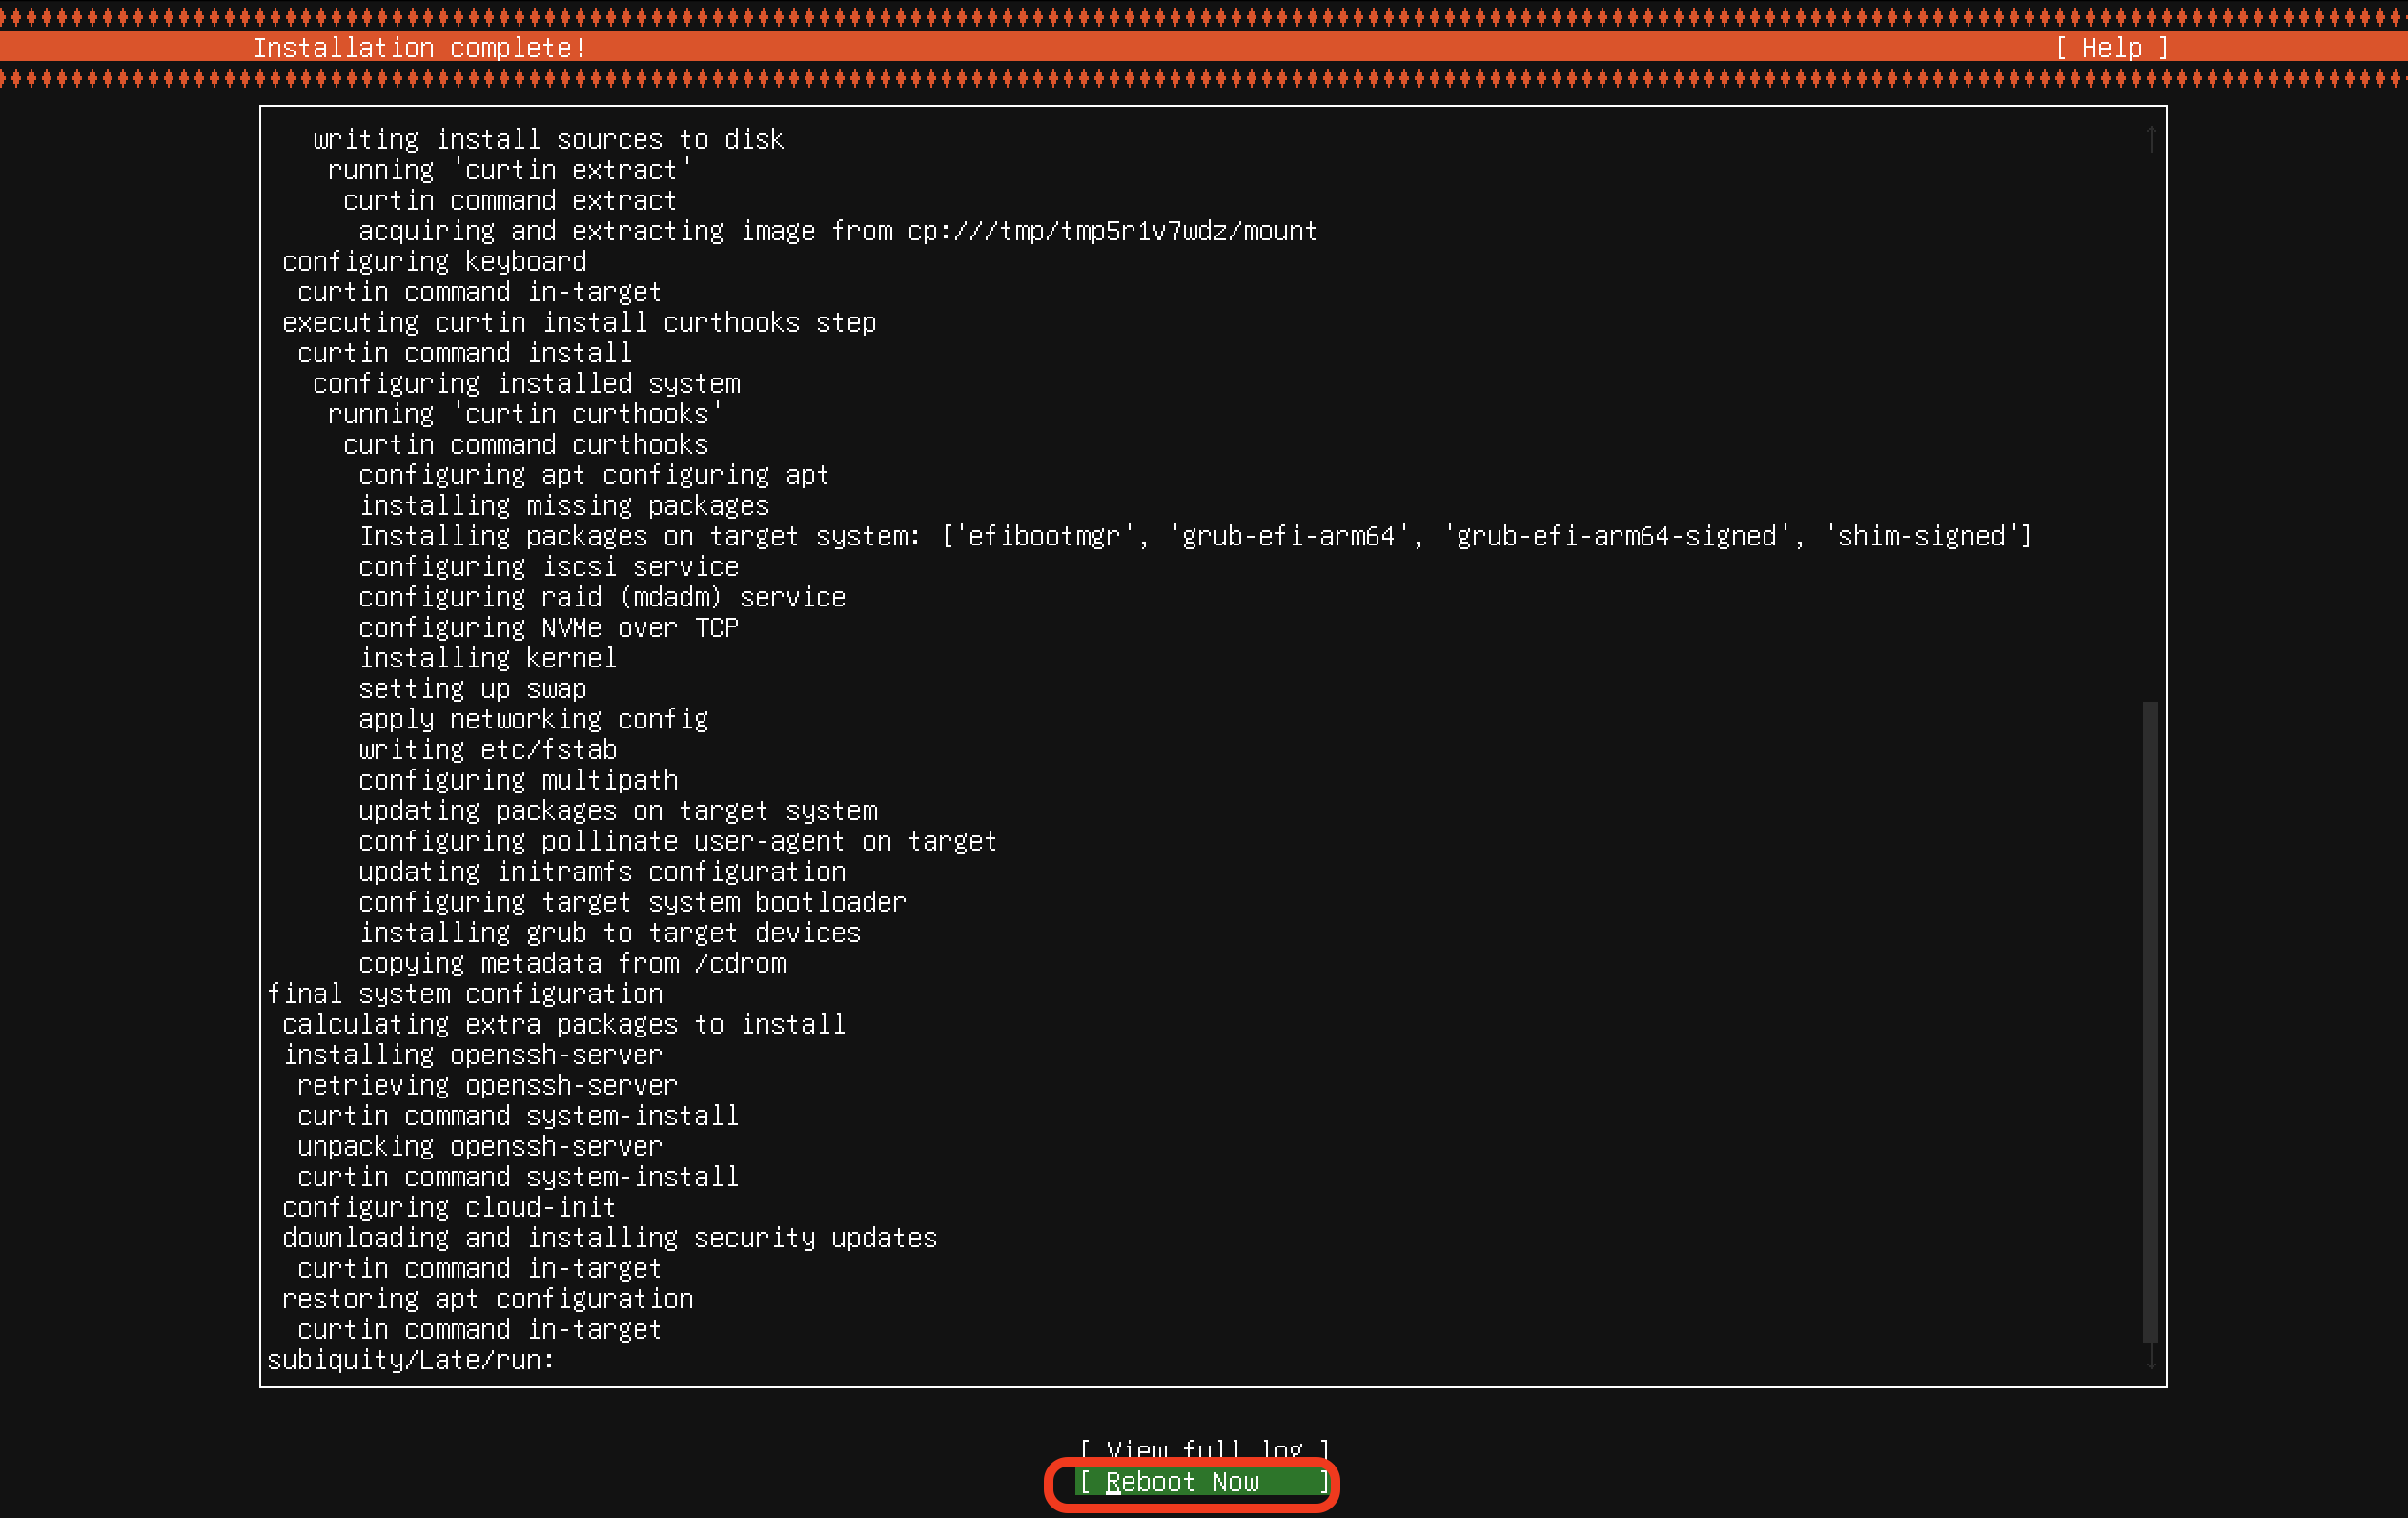Click the log scrollbar thumb
The width and height of the screenshot is (2408, 1518).
2150,1020
